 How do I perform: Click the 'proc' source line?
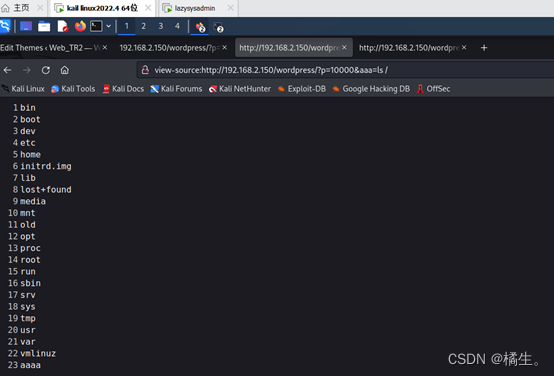[30, 248]
